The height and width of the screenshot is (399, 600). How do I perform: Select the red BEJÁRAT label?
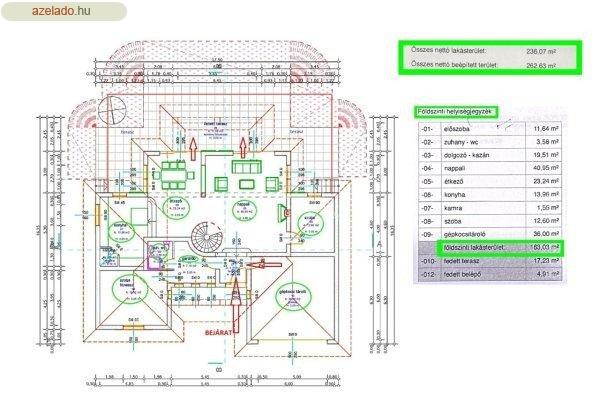[218, 332]
